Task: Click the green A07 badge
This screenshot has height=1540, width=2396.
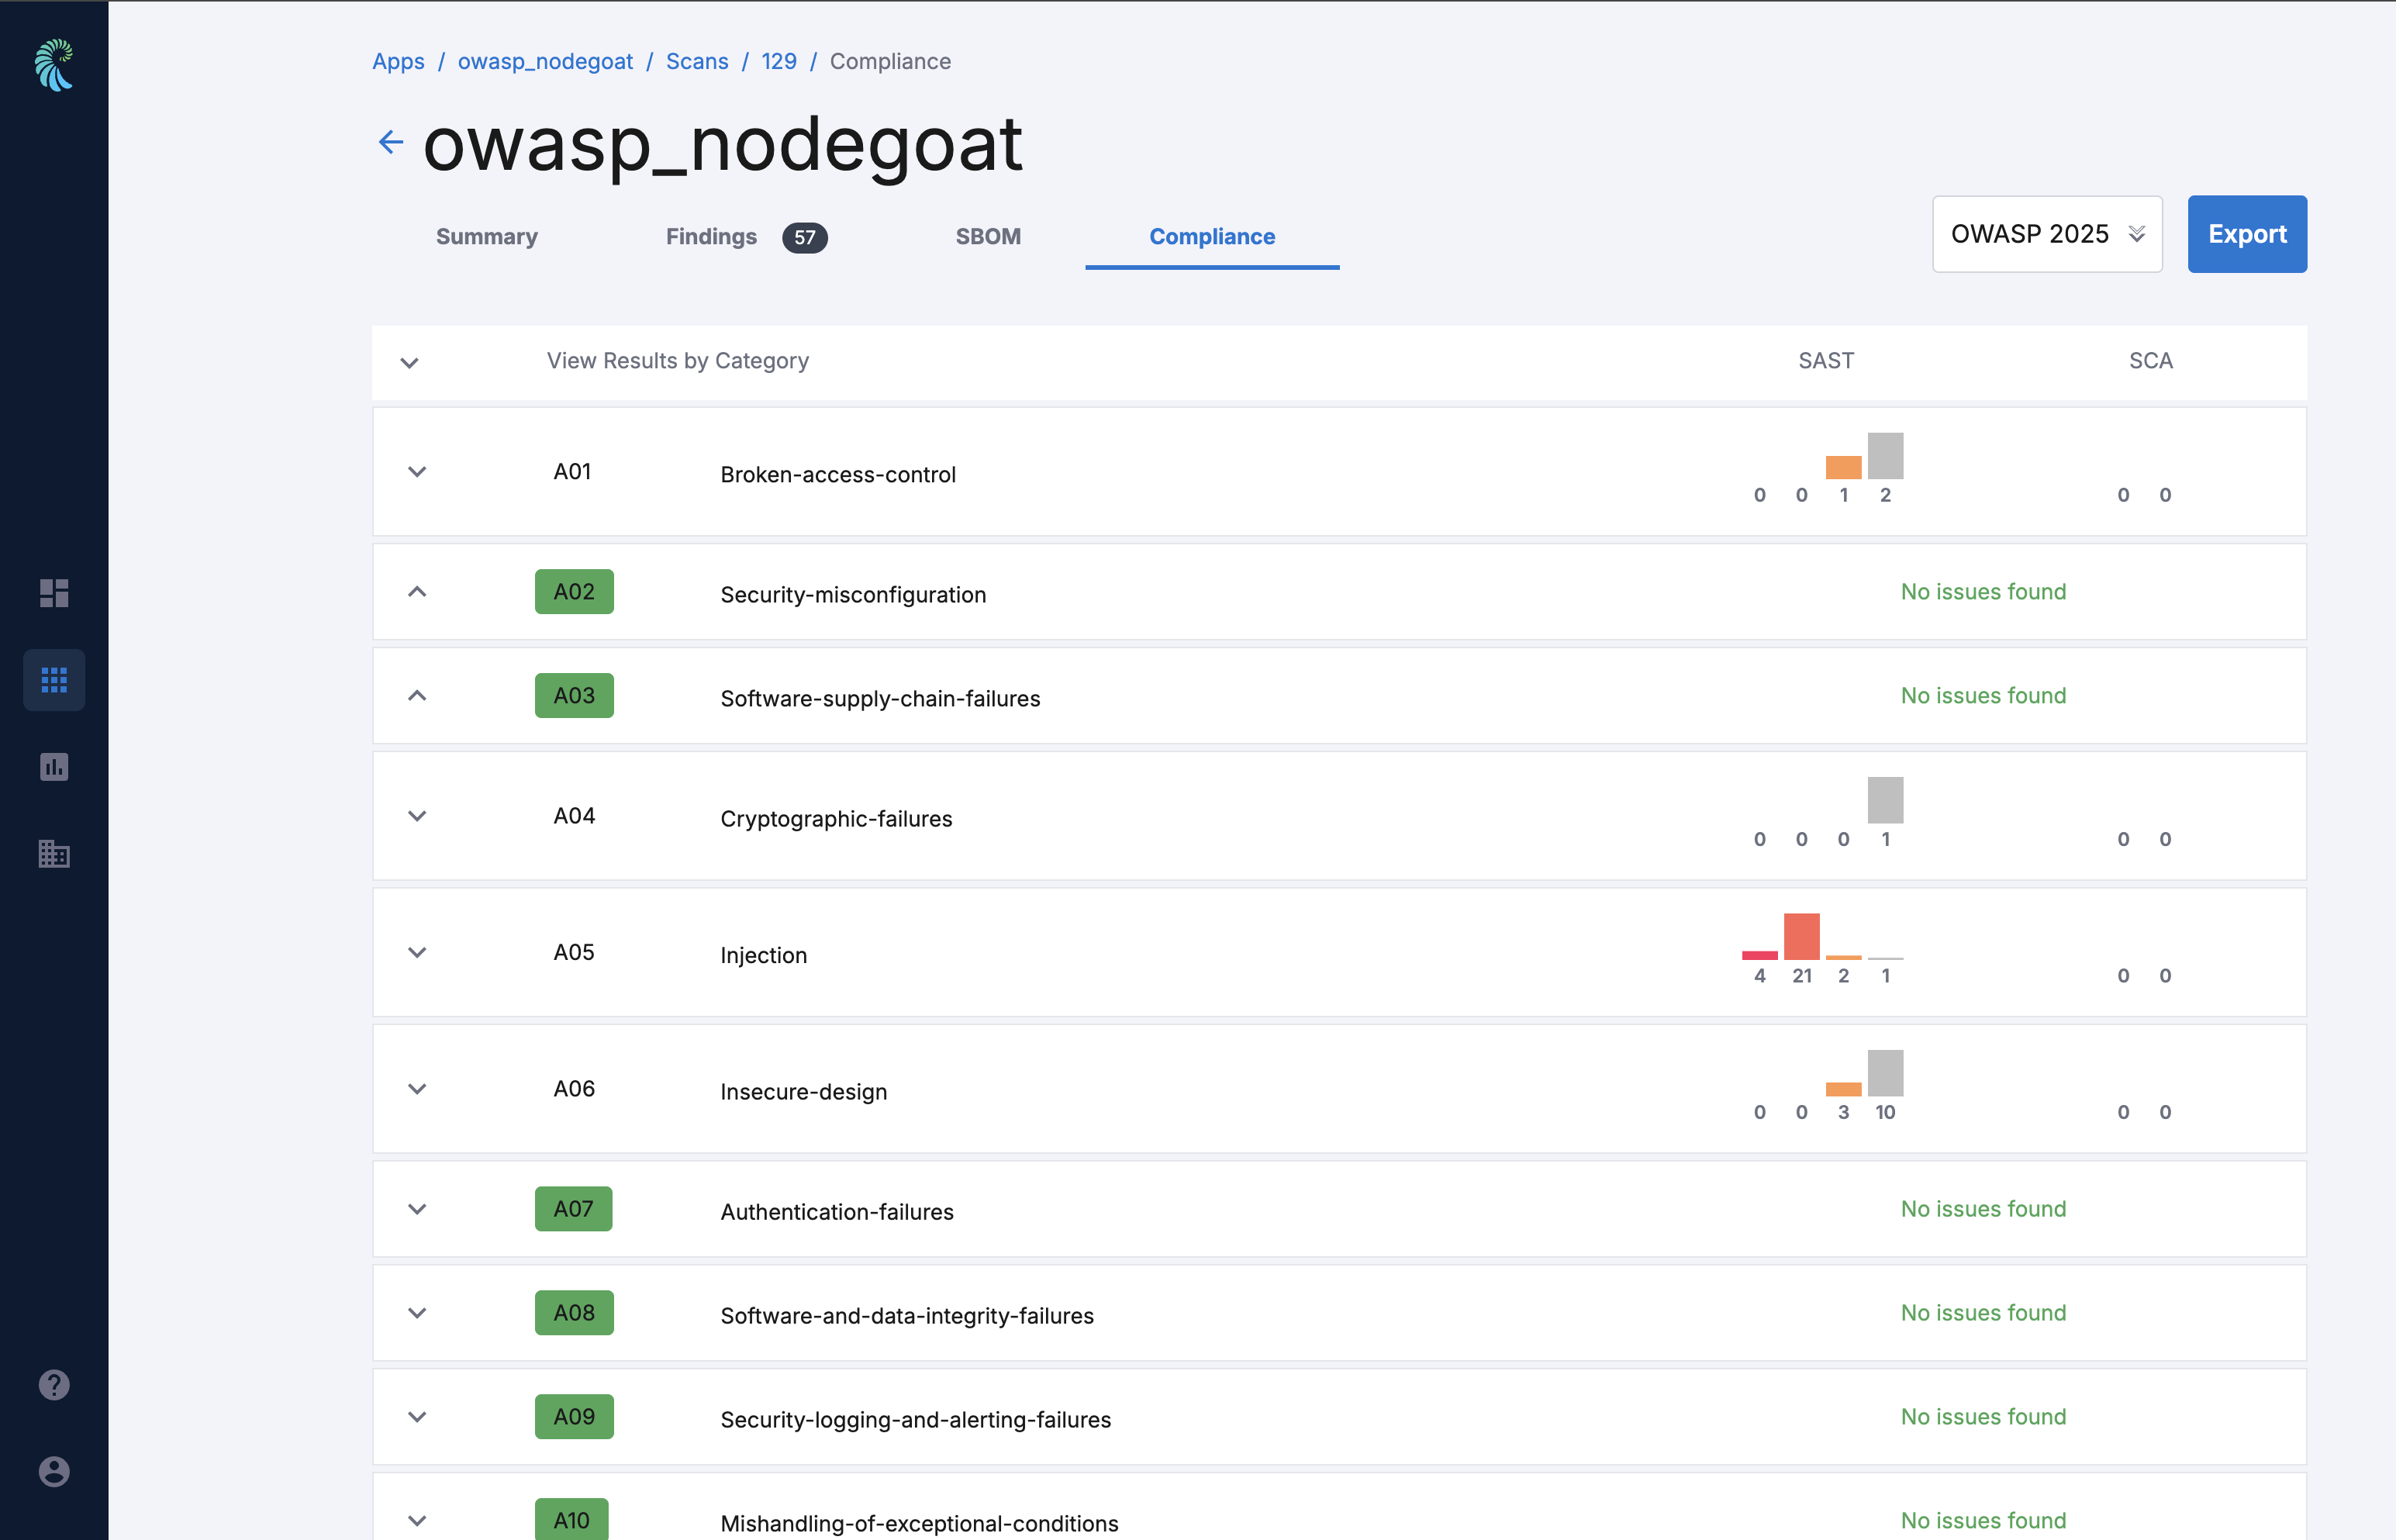Action: 574,1209
